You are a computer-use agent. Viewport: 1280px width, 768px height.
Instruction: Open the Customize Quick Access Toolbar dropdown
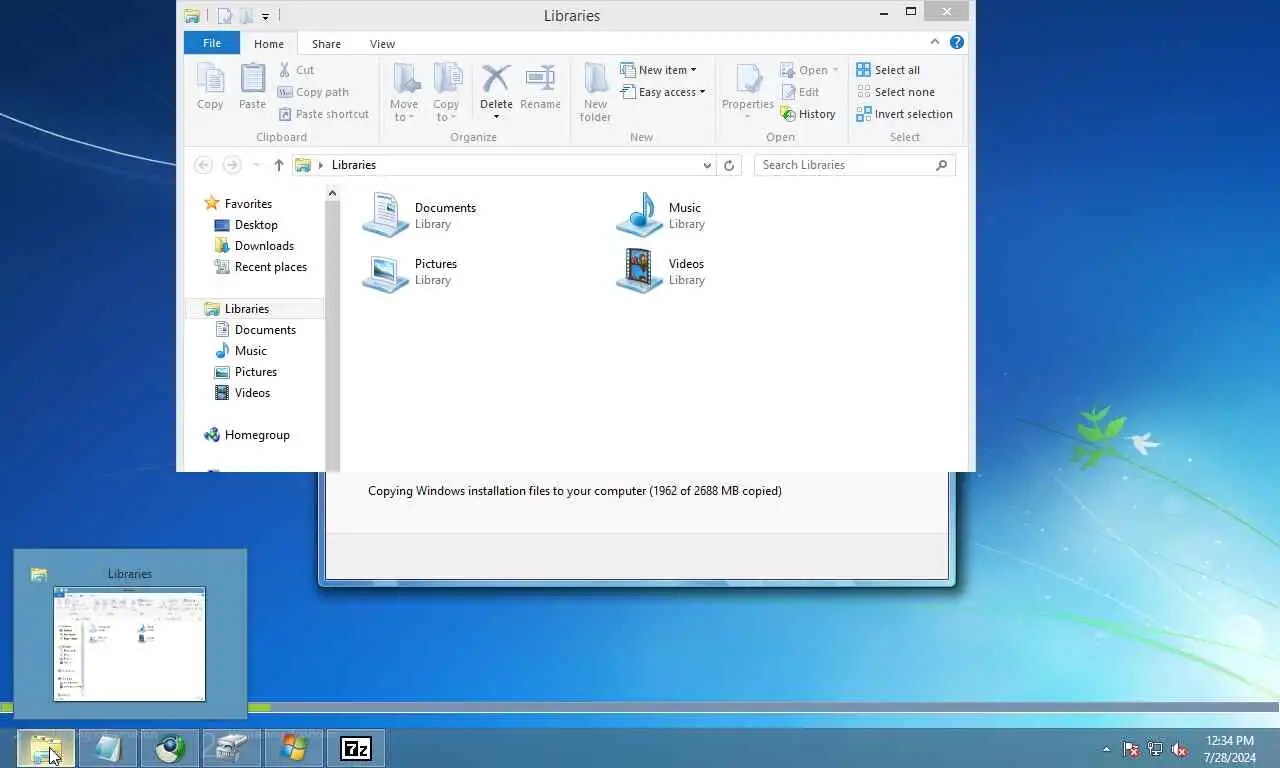point(265,16)
